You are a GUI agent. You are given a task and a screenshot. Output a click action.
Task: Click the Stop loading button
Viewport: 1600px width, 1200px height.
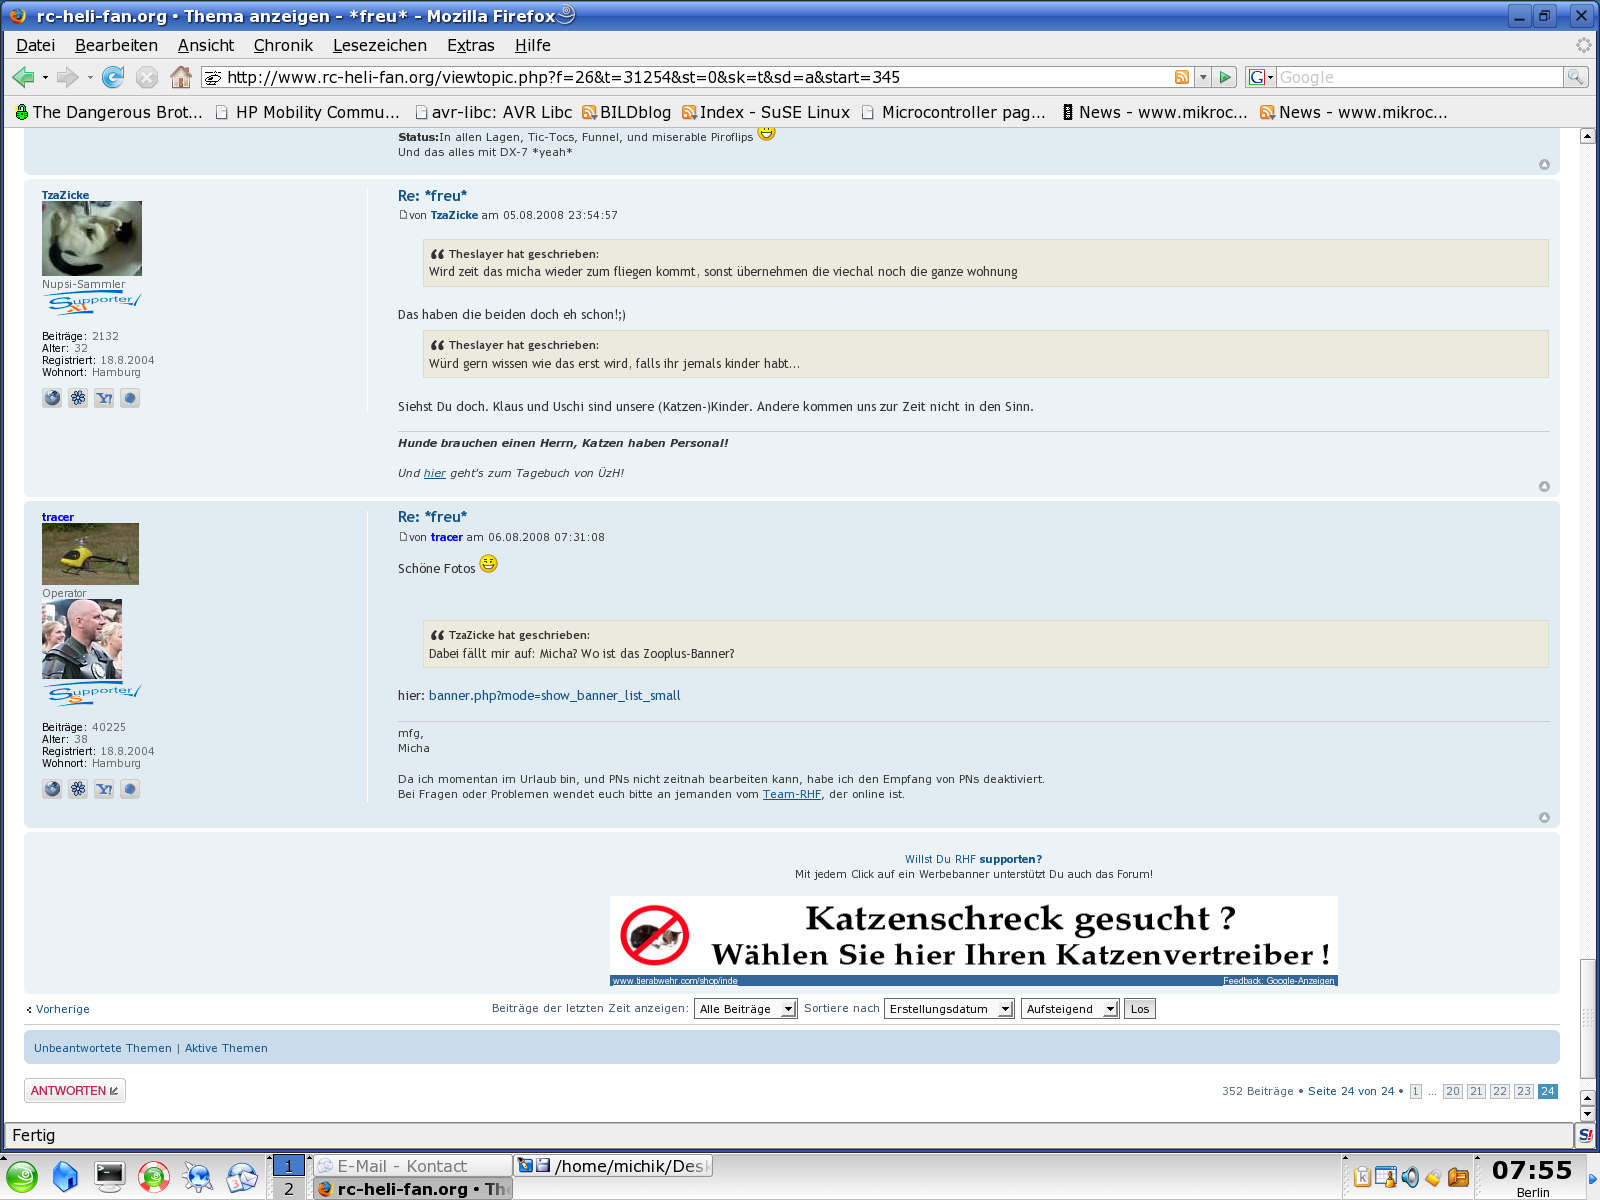tap(147, 77)
